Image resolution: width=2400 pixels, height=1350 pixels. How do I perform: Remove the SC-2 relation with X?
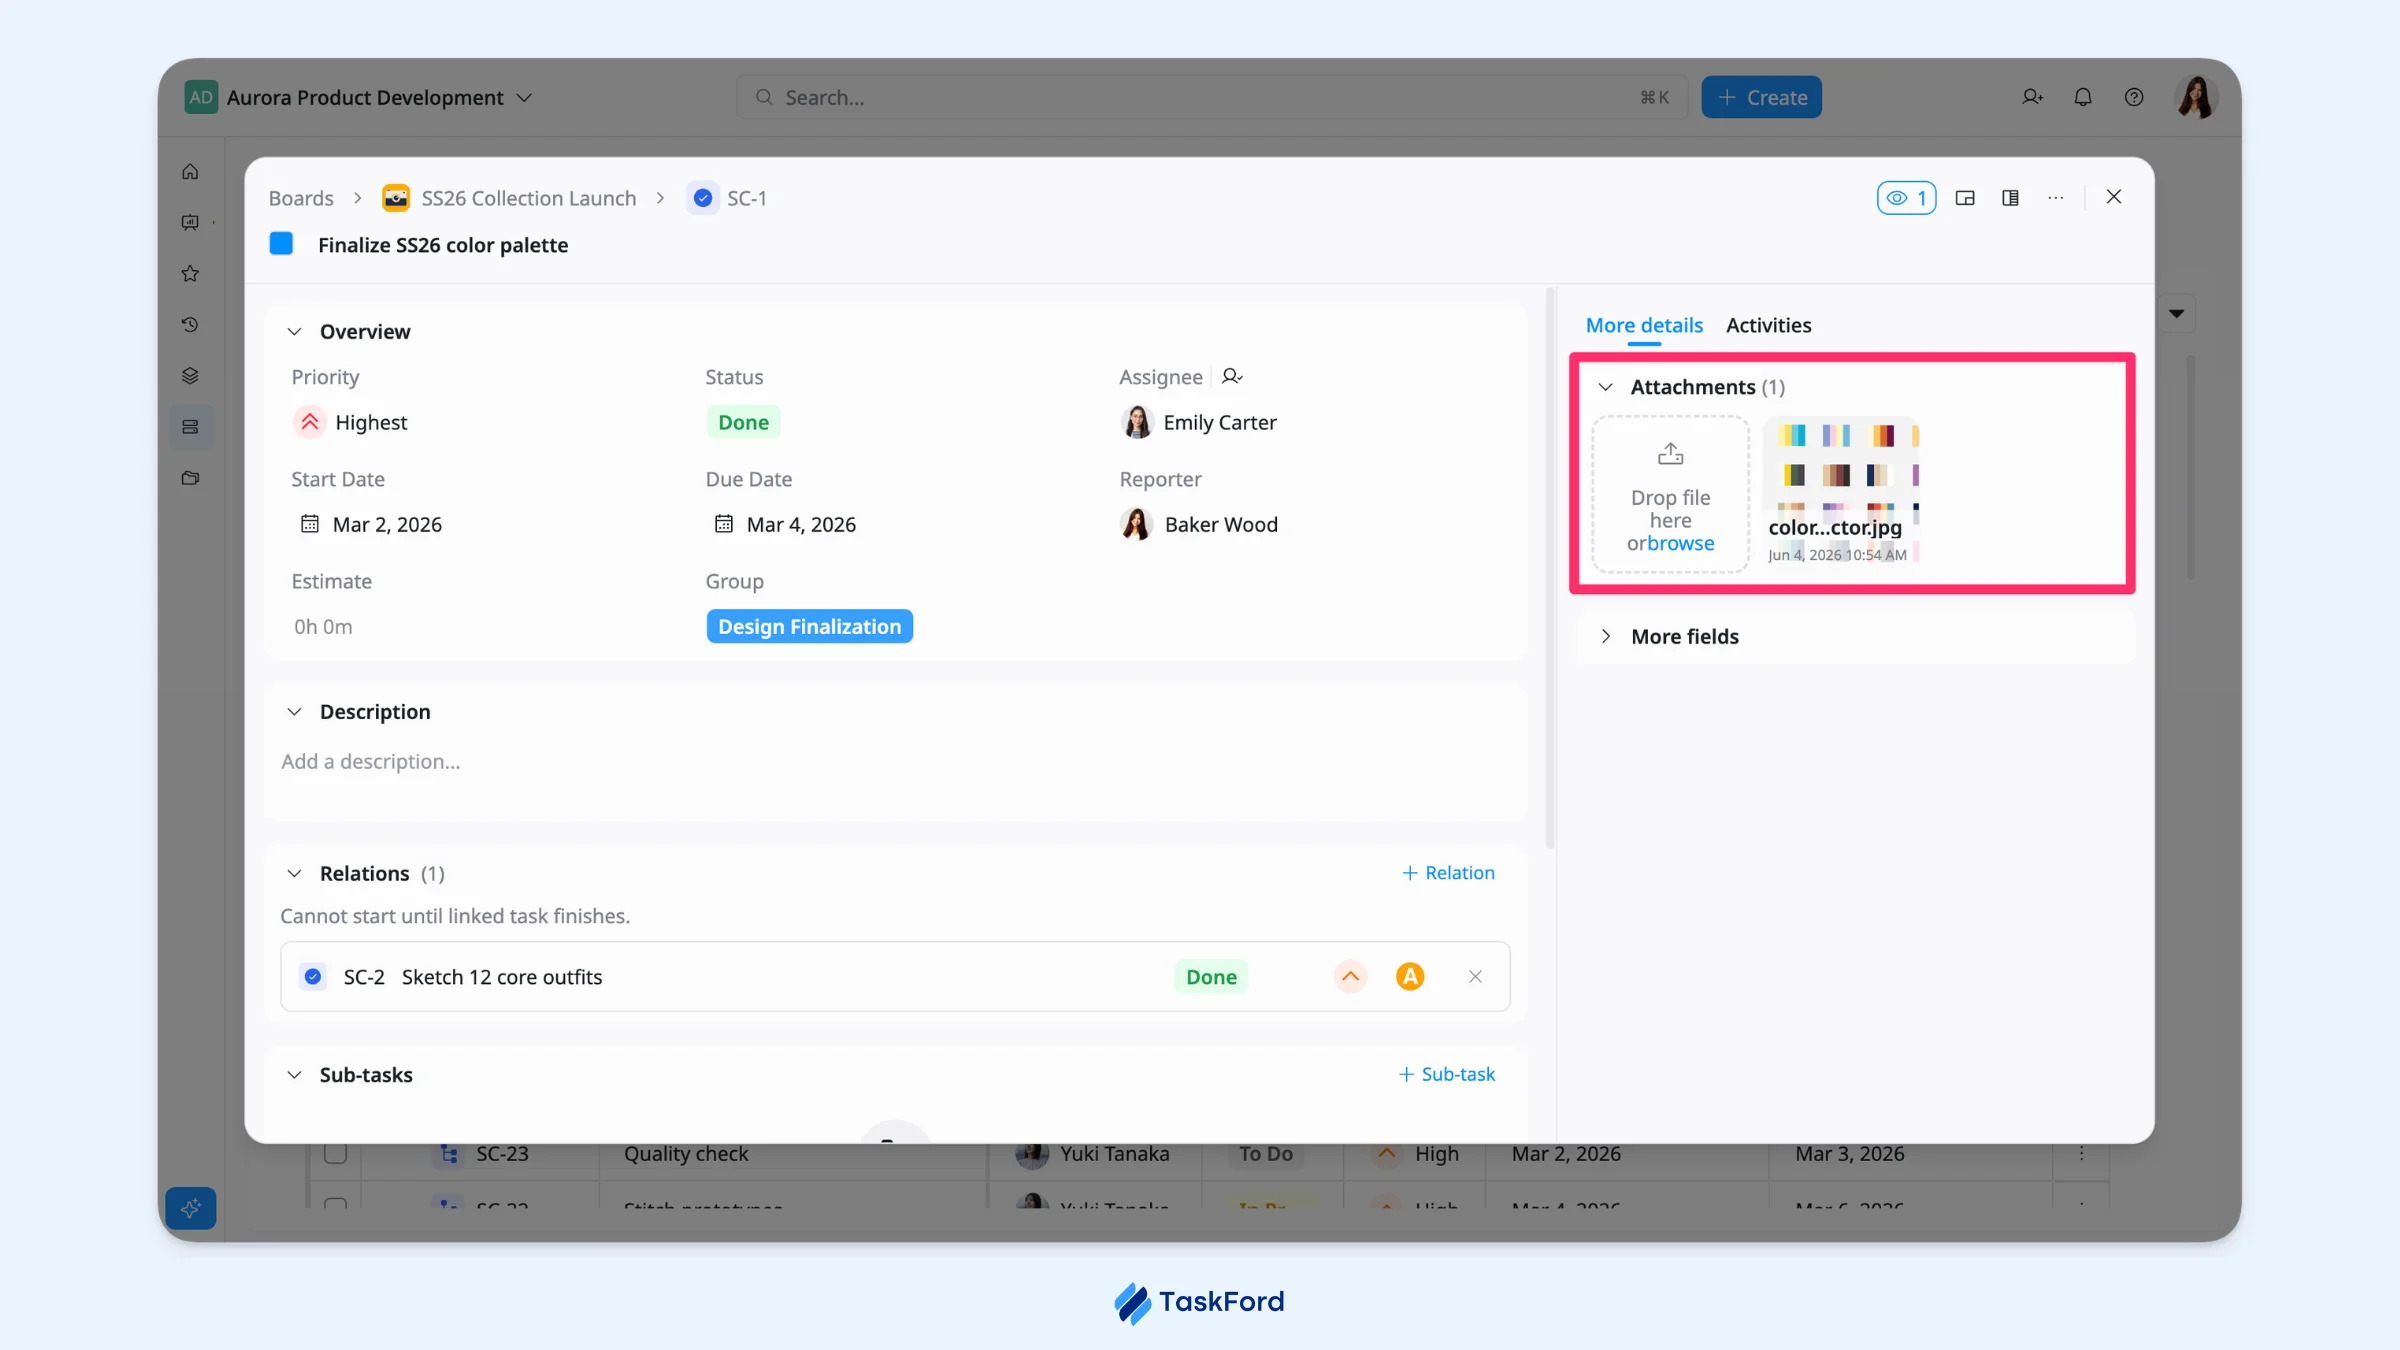tap(1475, 977)
